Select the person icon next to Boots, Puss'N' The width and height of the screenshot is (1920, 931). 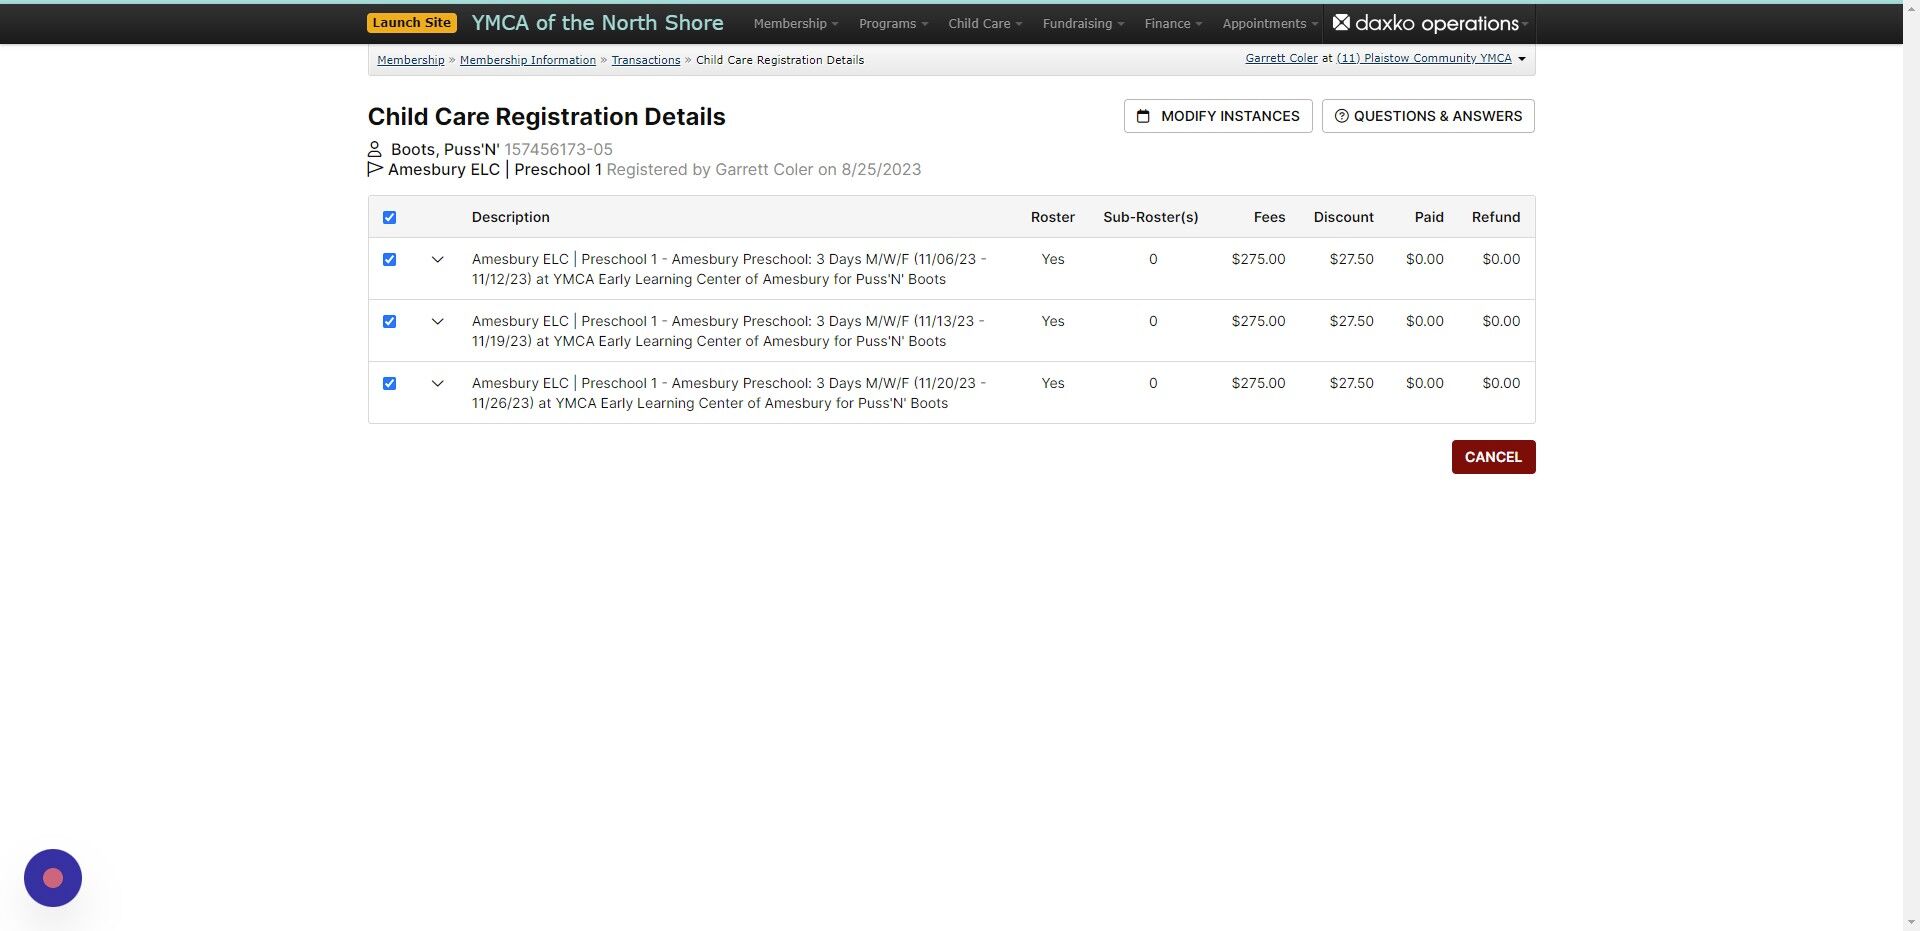point(375,149)
